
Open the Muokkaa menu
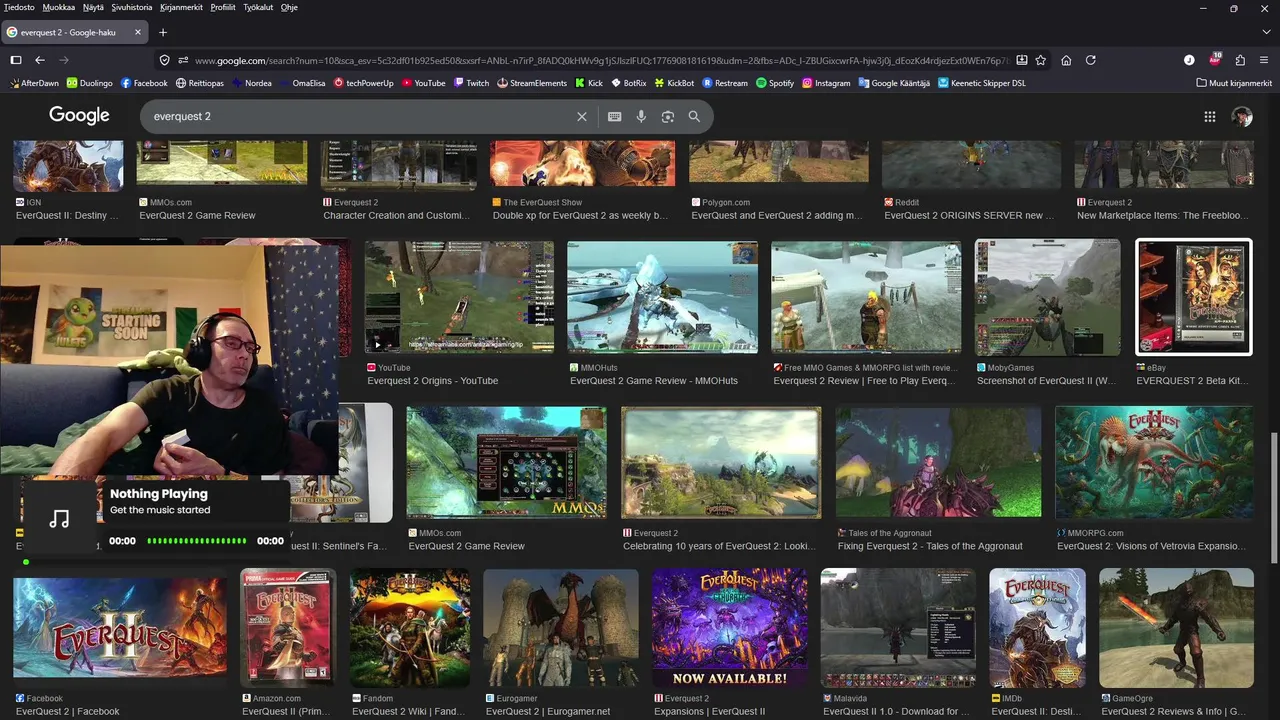click(59, 7)
